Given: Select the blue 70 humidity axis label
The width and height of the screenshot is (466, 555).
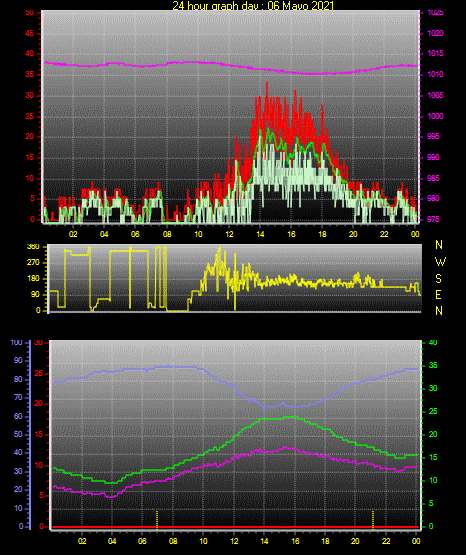Looking at the screenshot, I should [x=18, y=397].
